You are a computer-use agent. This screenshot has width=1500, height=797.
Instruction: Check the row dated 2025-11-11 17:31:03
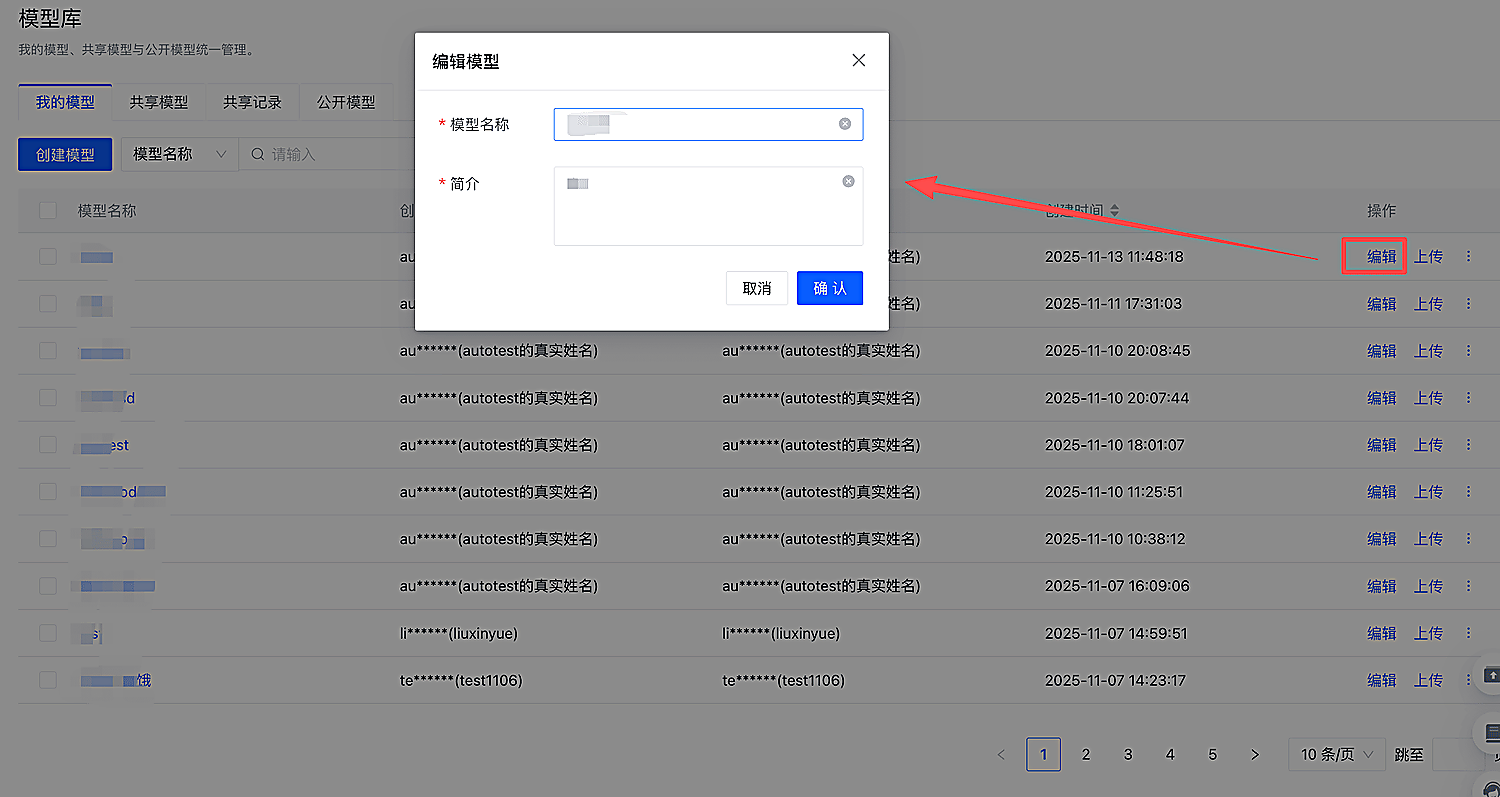[48, 304]
